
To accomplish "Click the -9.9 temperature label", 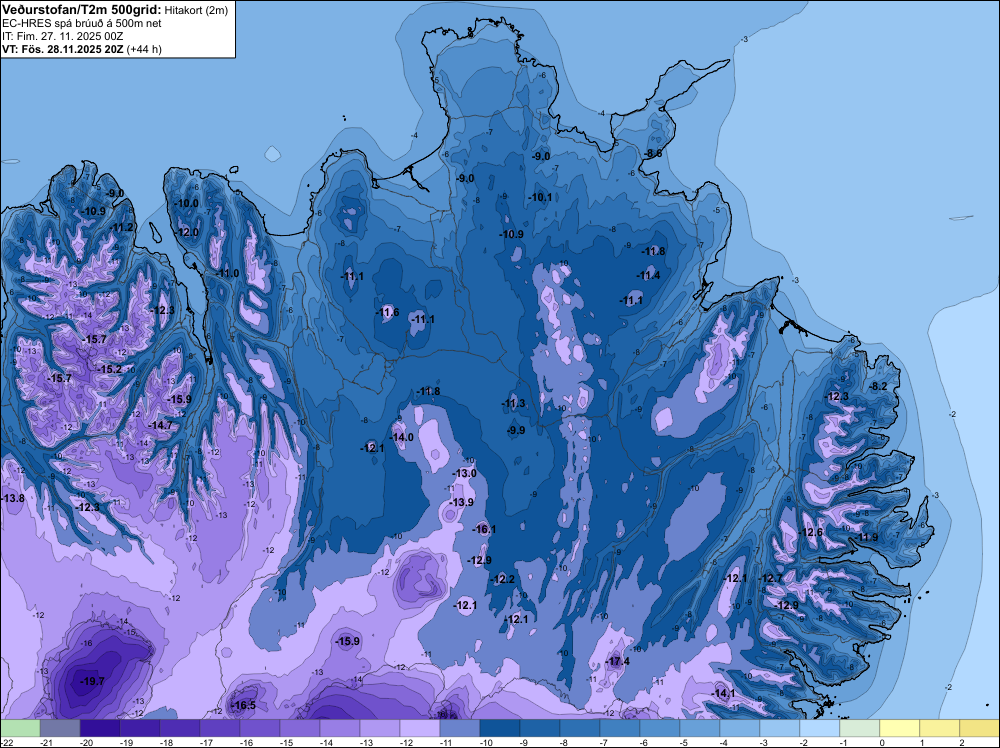I will 516,430.
